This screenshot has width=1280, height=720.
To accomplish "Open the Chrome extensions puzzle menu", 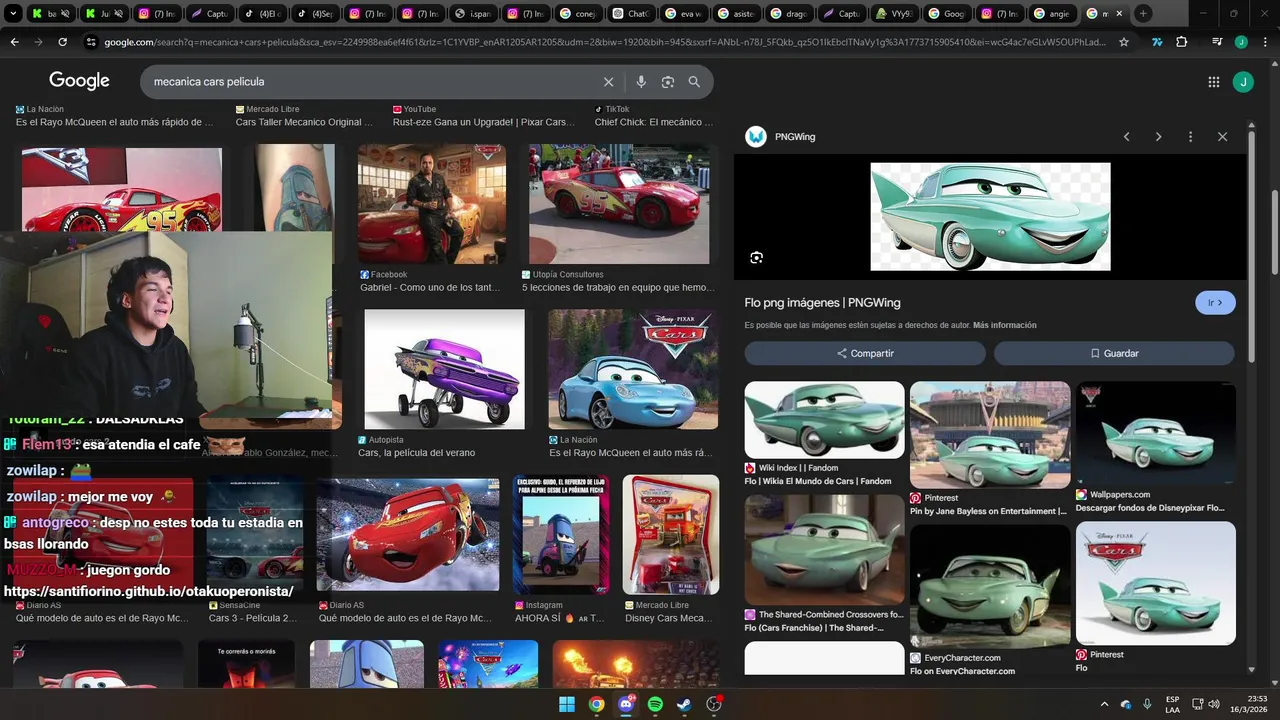I will (x=1182, y=42).
